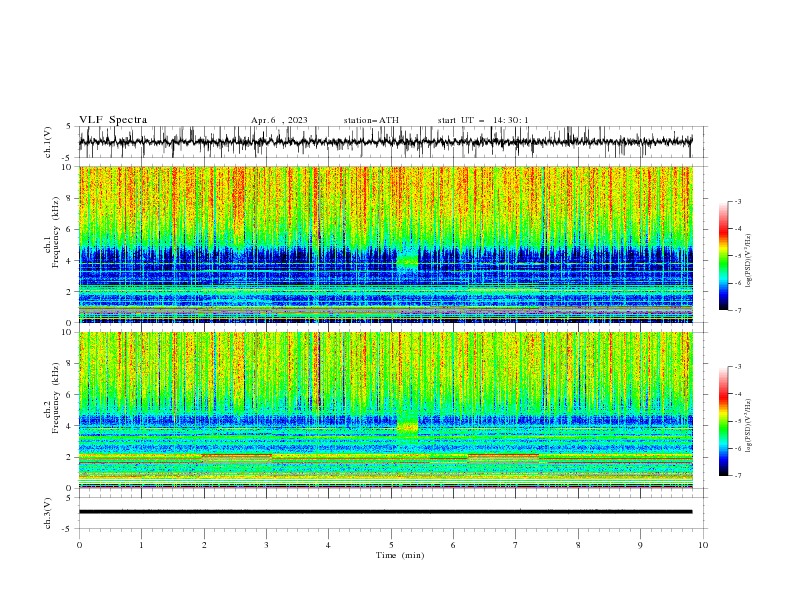792x612 pixels.
Task: Click the red 2 kHz line between minutes 6 and 7 in ch.2
Action: (504, 455)
